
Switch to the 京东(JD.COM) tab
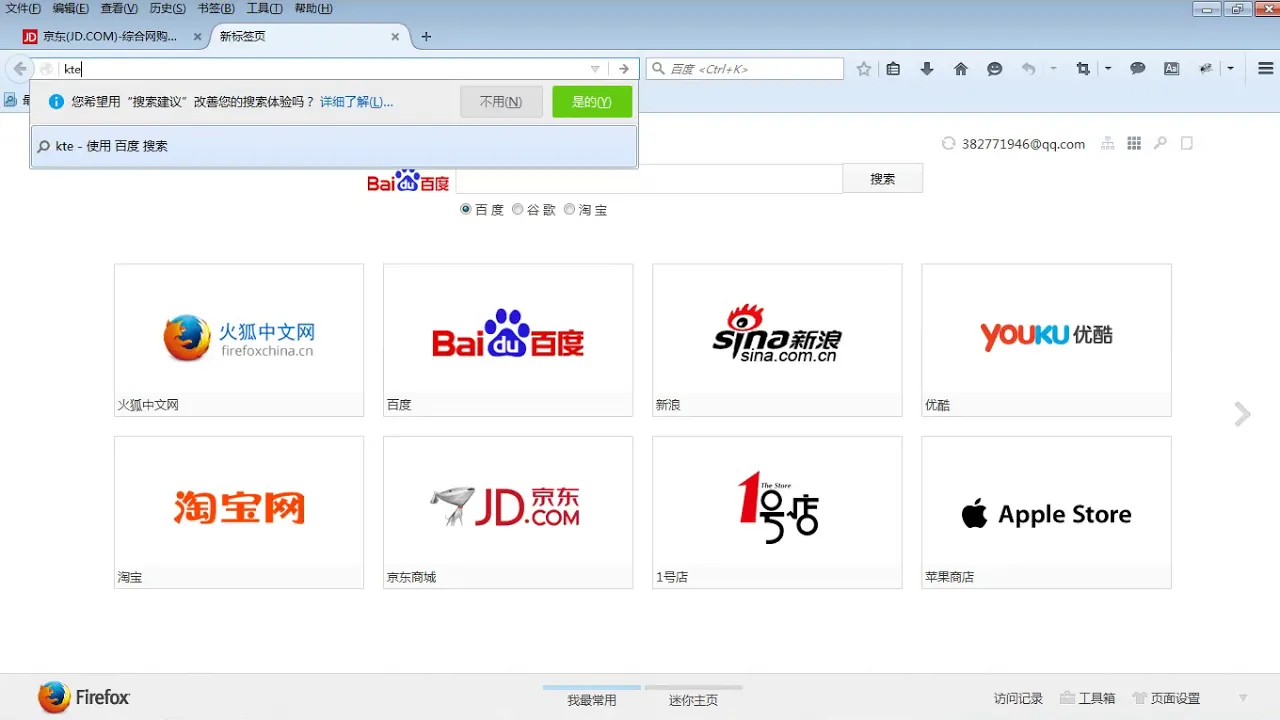pos(110,36)
